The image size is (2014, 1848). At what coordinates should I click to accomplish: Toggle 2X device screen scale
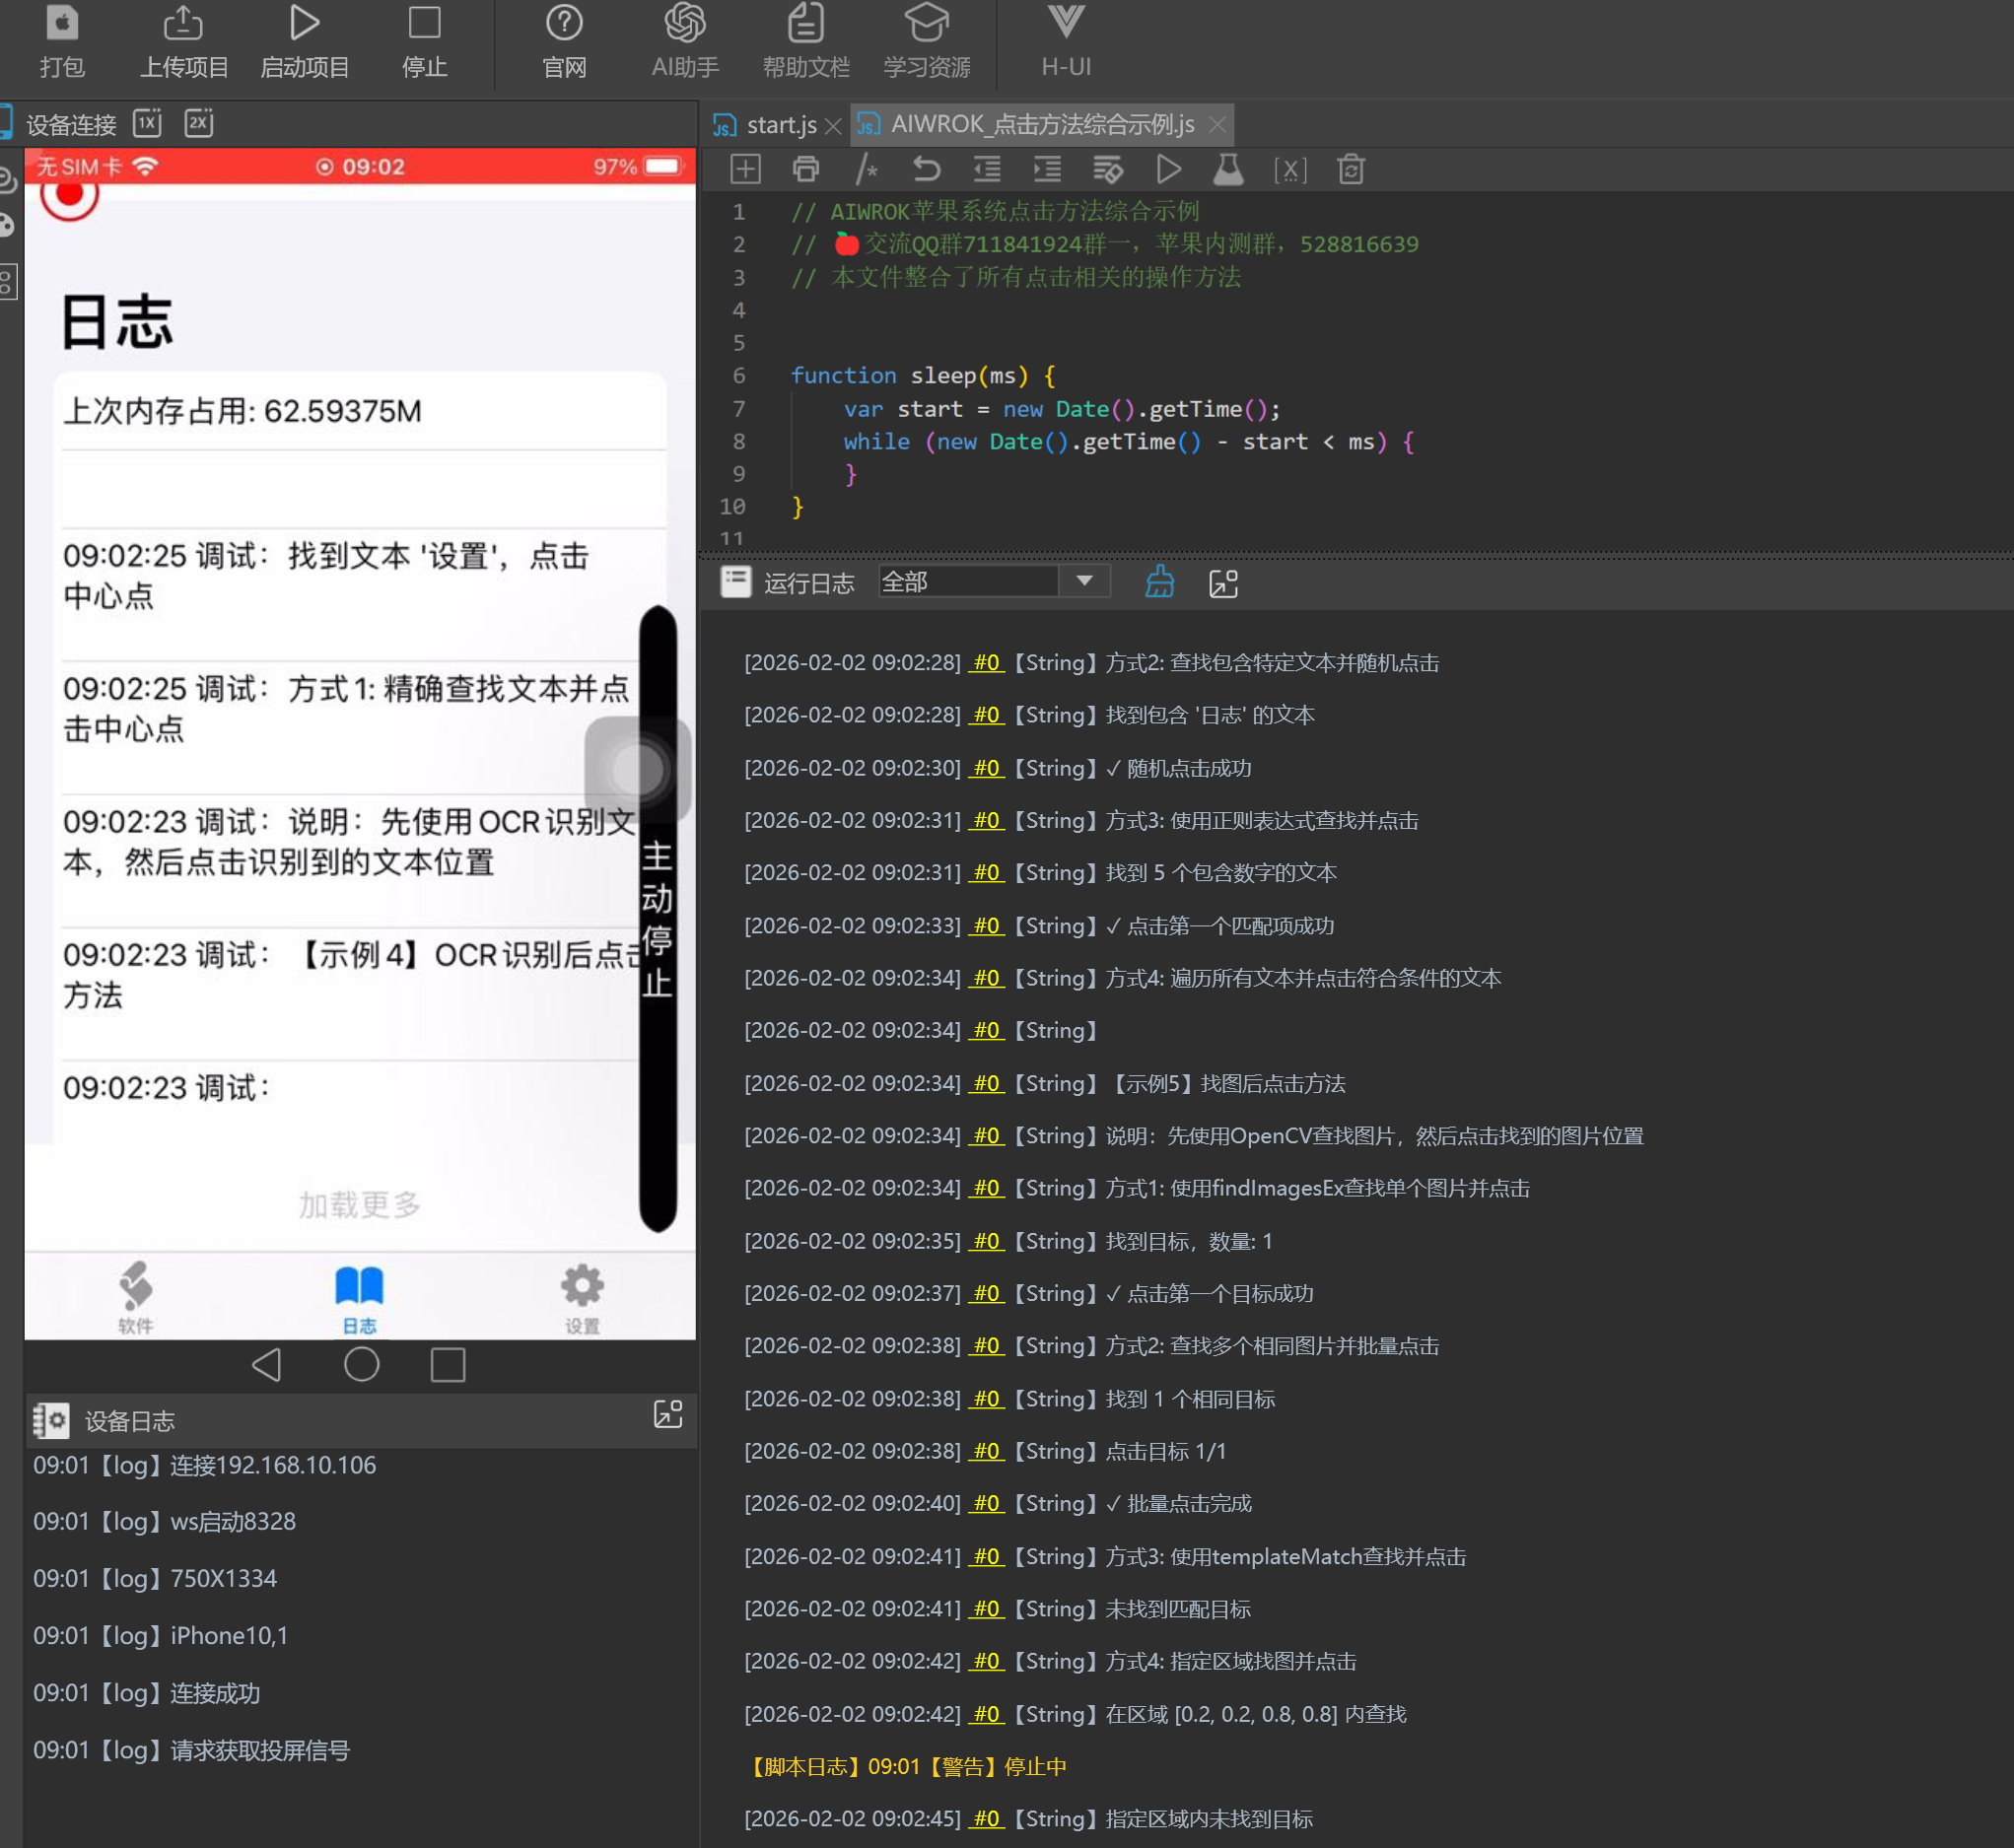199,123
